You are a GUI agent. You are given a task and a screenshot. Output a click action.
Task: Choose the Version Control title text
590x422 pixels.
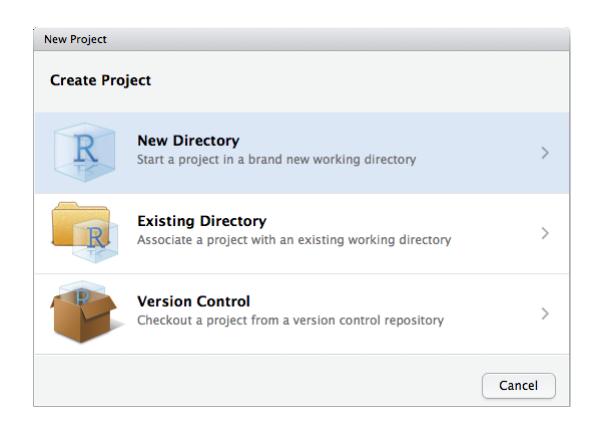193,301
